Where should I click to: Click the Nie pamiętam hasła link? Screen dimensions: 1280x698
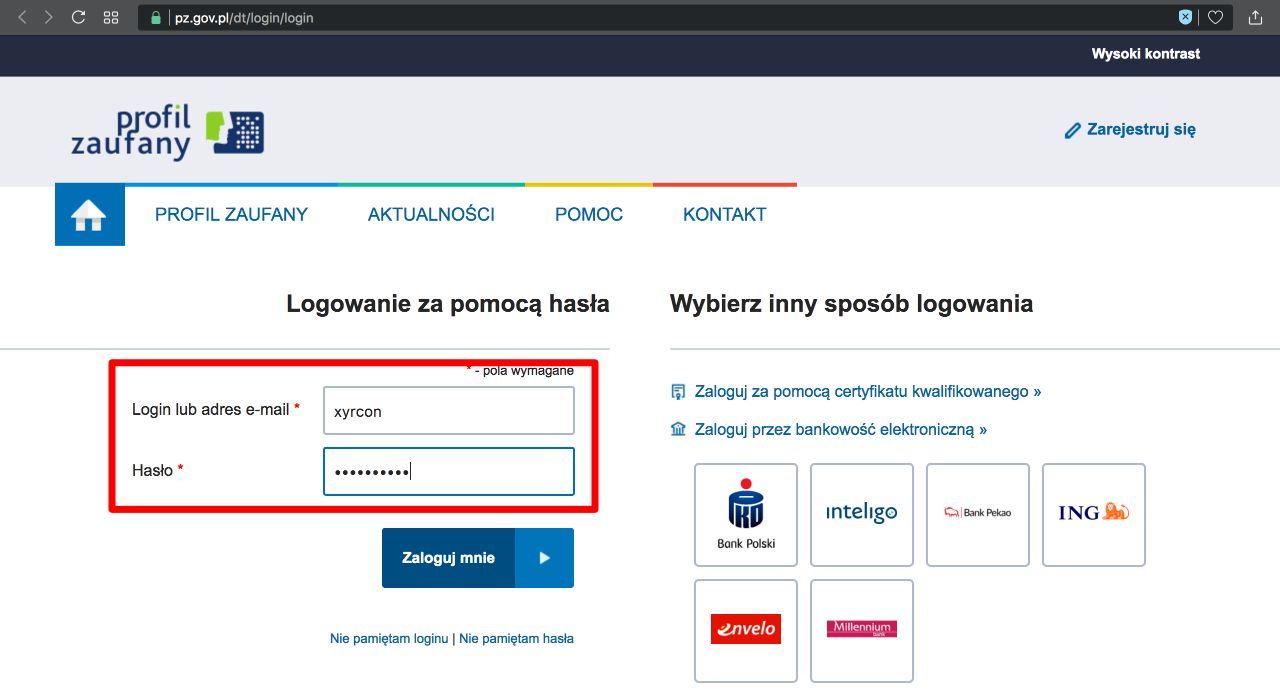pyautogui.click(x=516, y=638)
